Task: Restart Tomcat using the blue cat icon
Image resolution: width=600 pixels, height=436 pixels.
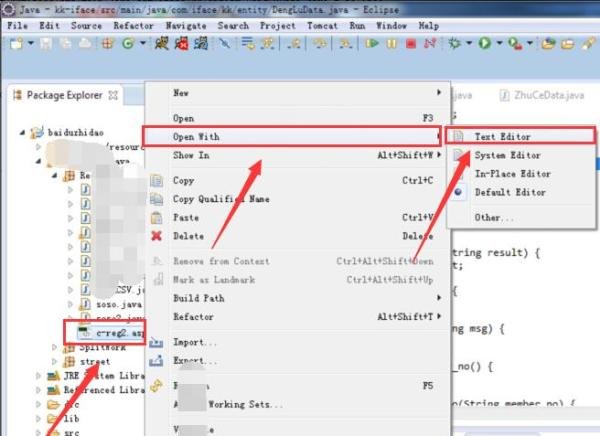Action: coord(201,44)
